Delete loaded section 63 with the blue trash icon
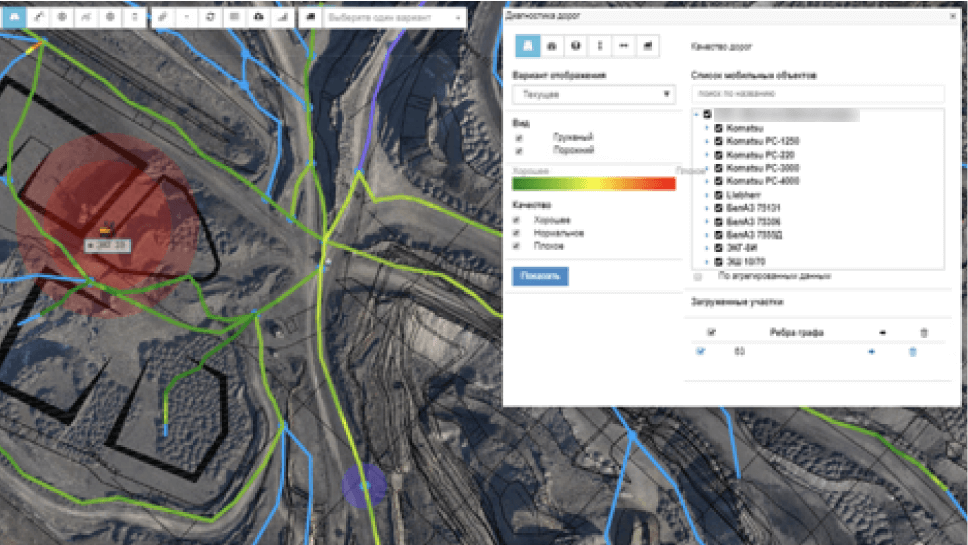968x545 pixels. coord(912,351)
